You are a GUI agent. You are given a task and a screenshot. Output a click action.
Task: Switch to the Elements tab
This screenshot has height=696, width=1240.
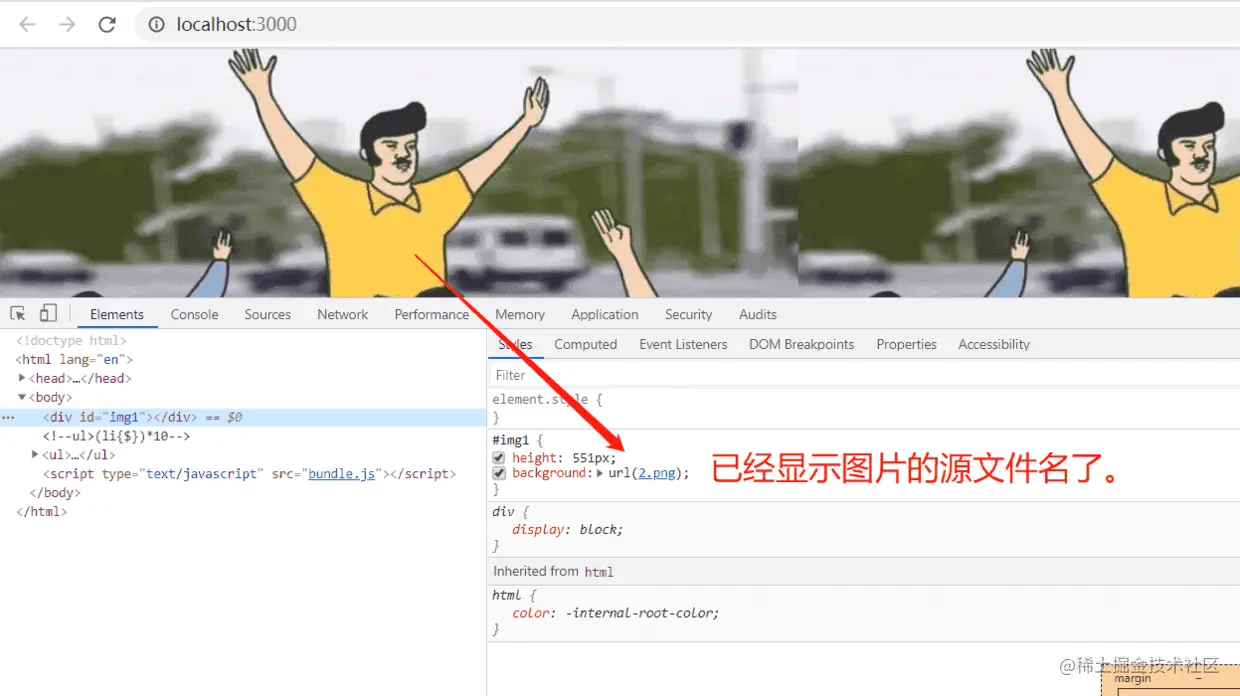[117, 314]
